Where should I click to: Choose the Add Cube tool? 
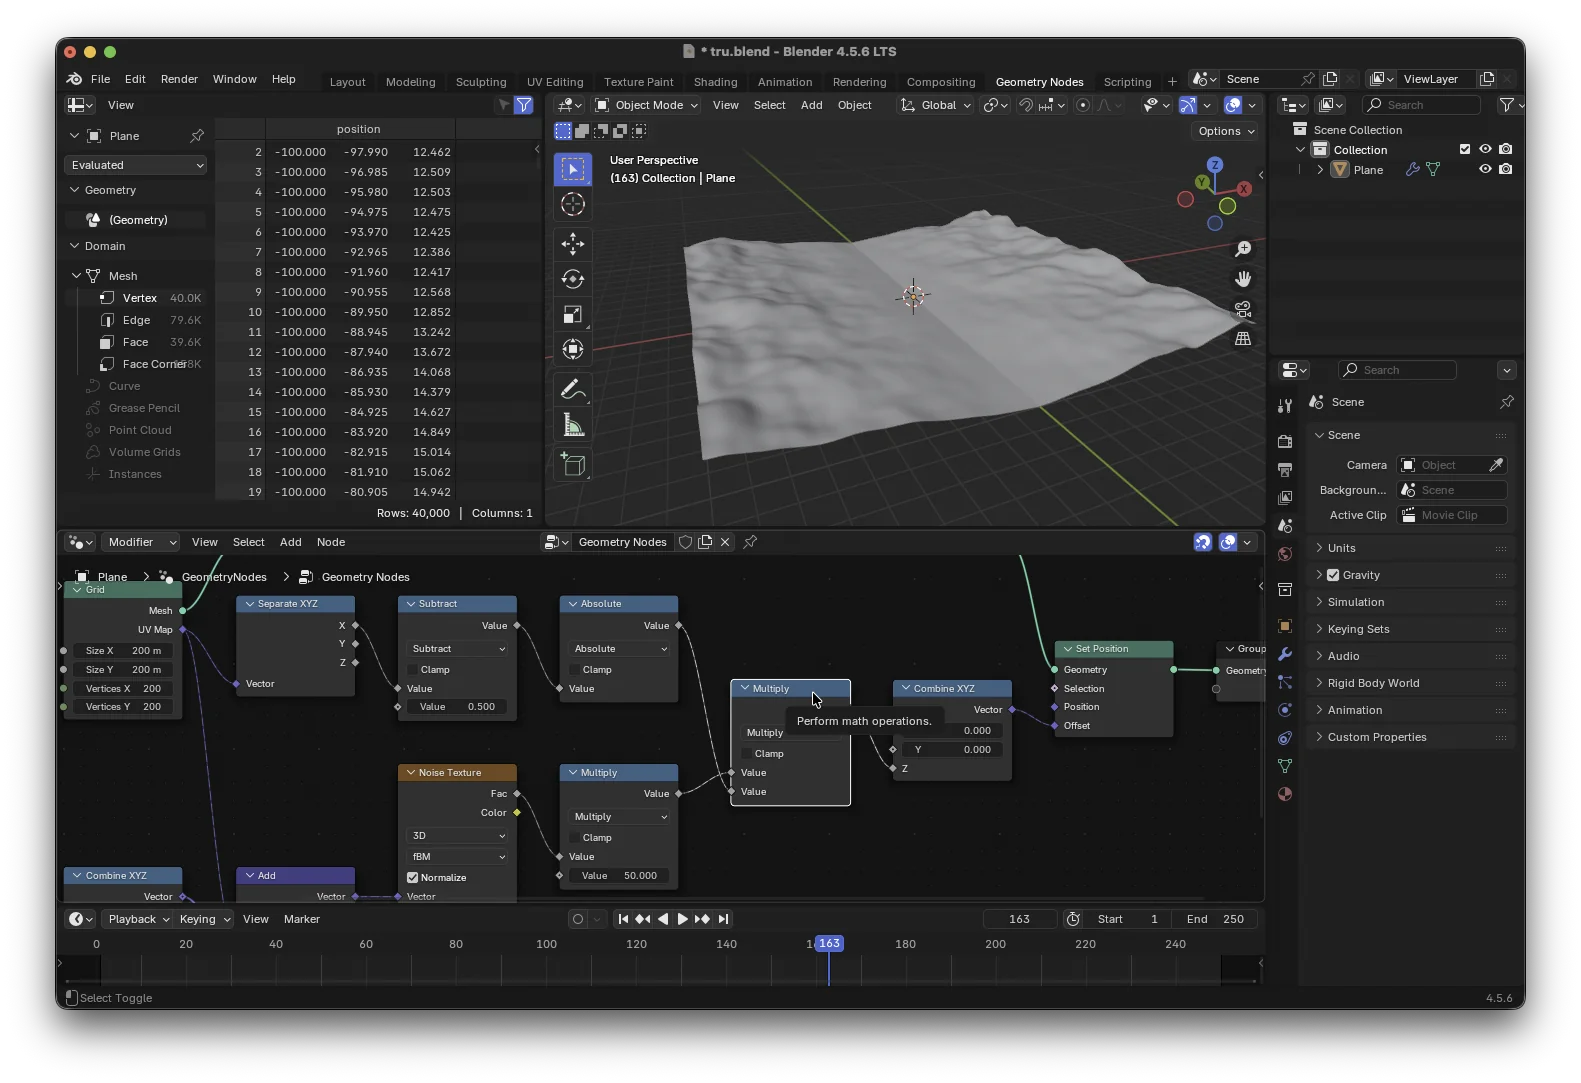[573, 464]
